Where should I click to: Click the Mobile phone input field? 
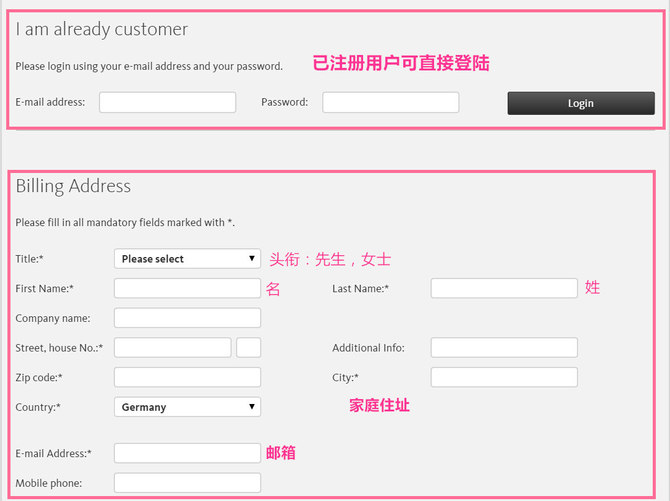[x=187, y=483]
